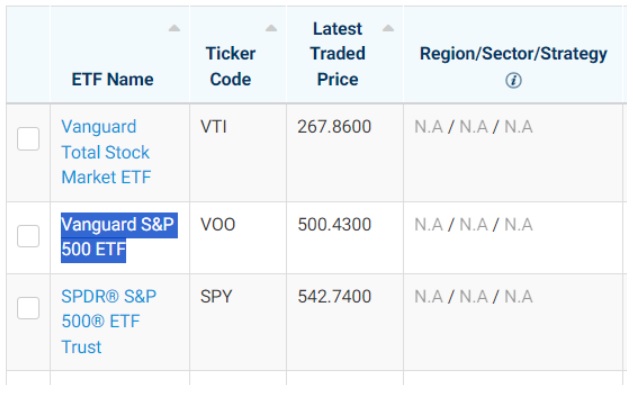Click the Latest Traded Price header
Screen dimensions: 633x396
[x=337, y=54]
